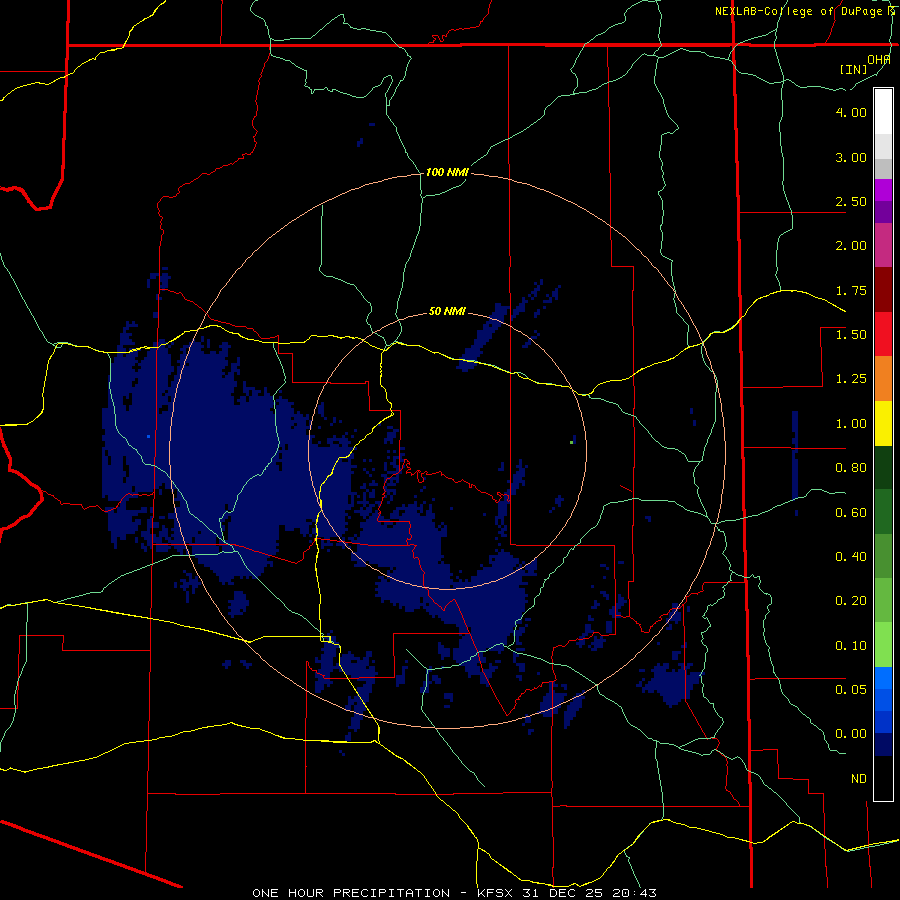This screenshot has width=900, height=900.
Task: Click the 1.50 legend value
Action: 851,335
